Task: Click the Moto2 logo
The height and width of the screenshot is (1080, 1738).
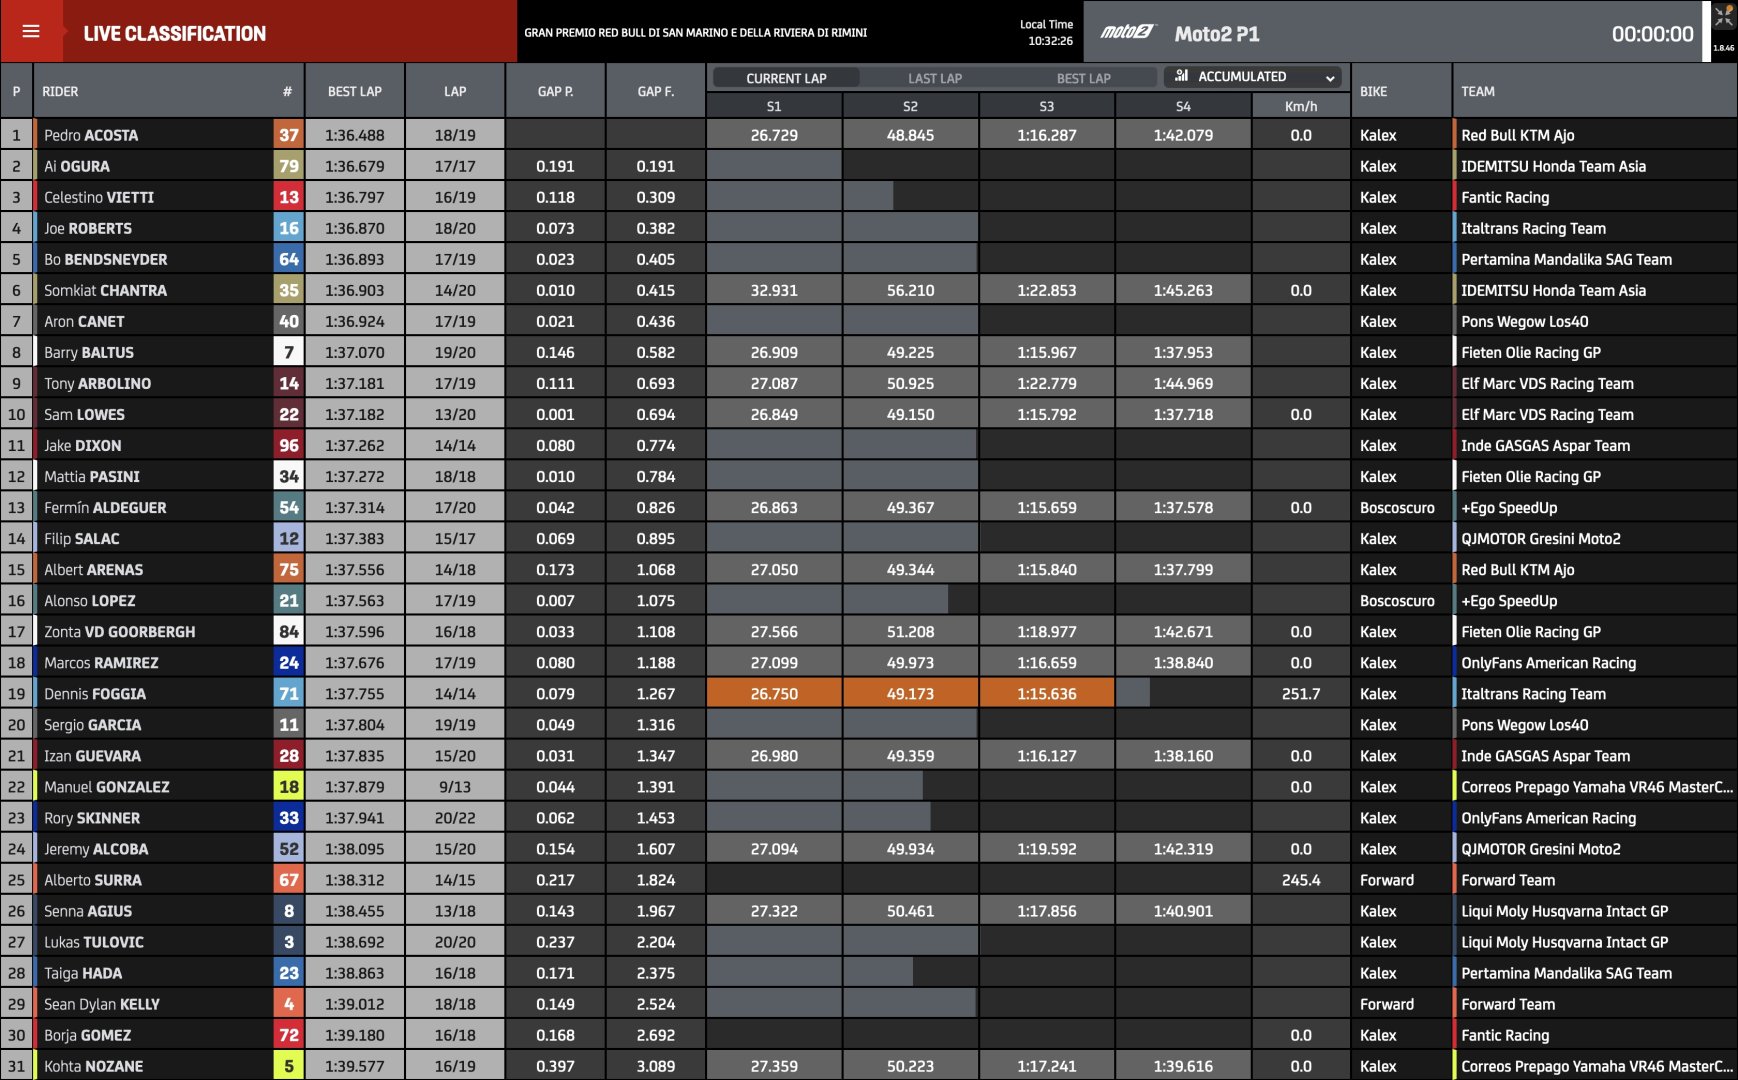Action: pyautogui.click(x=1127, y=33)
